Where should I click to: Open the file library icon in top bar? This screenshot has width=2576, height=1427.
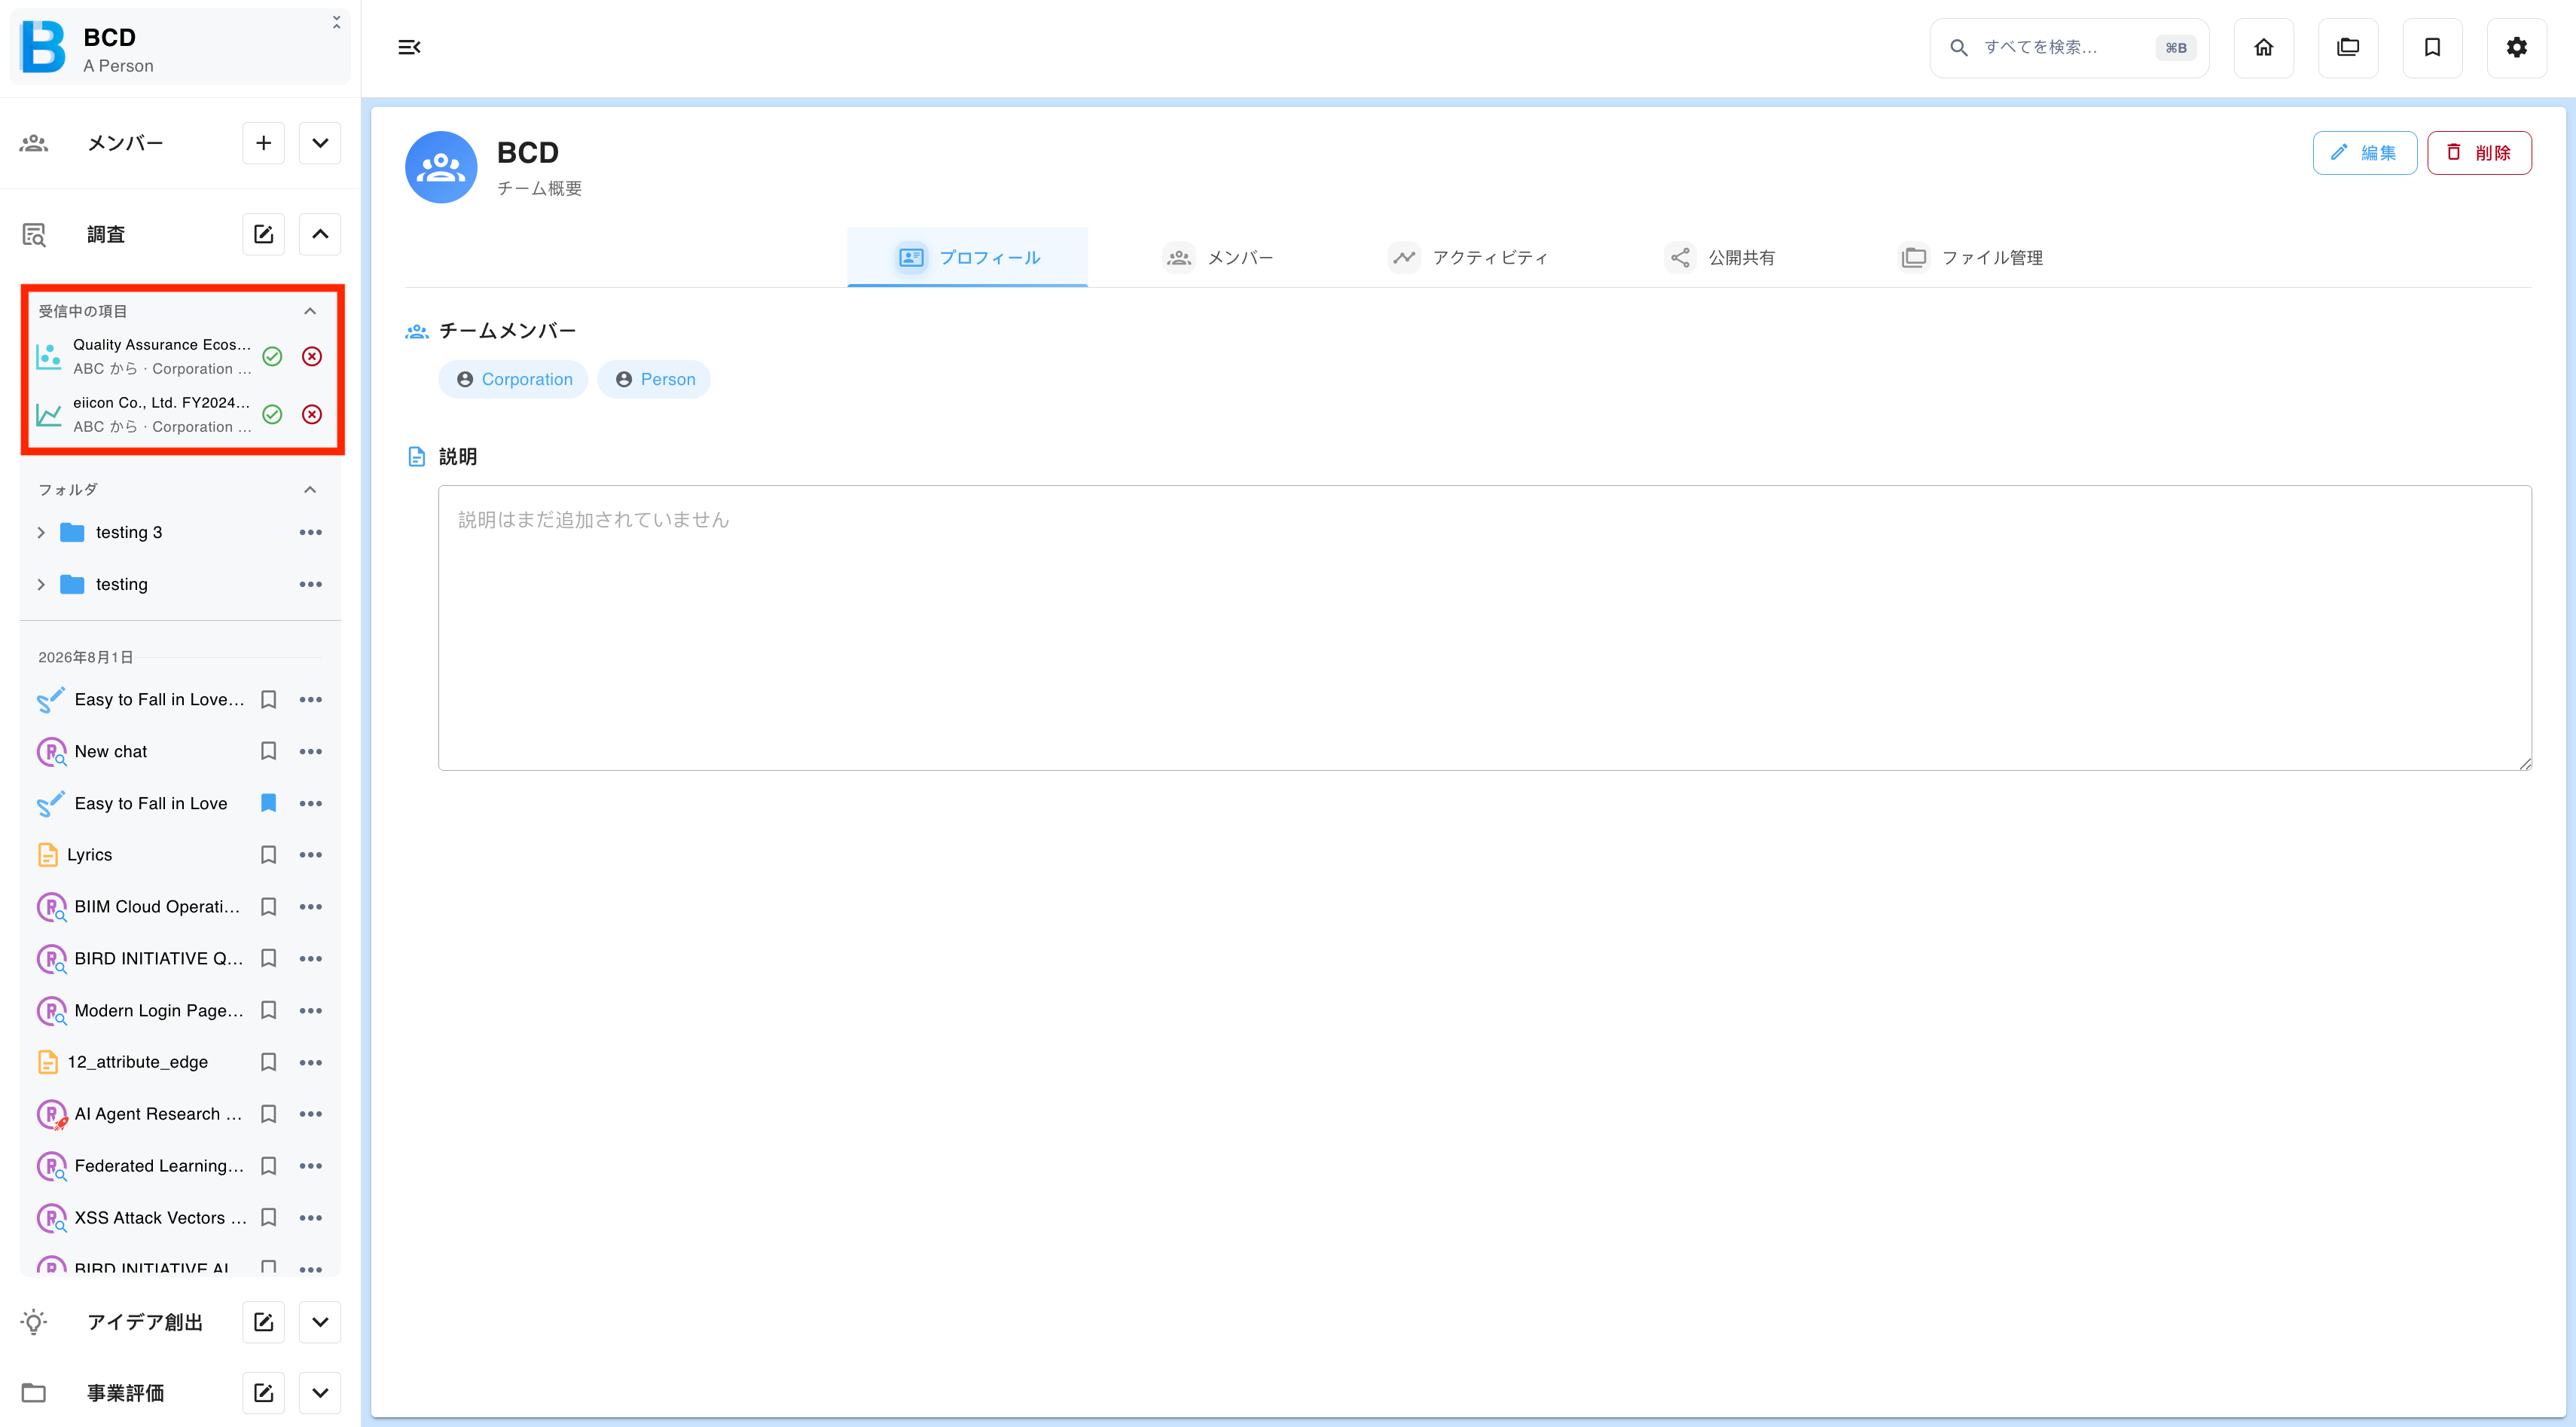coord(2348,47)
